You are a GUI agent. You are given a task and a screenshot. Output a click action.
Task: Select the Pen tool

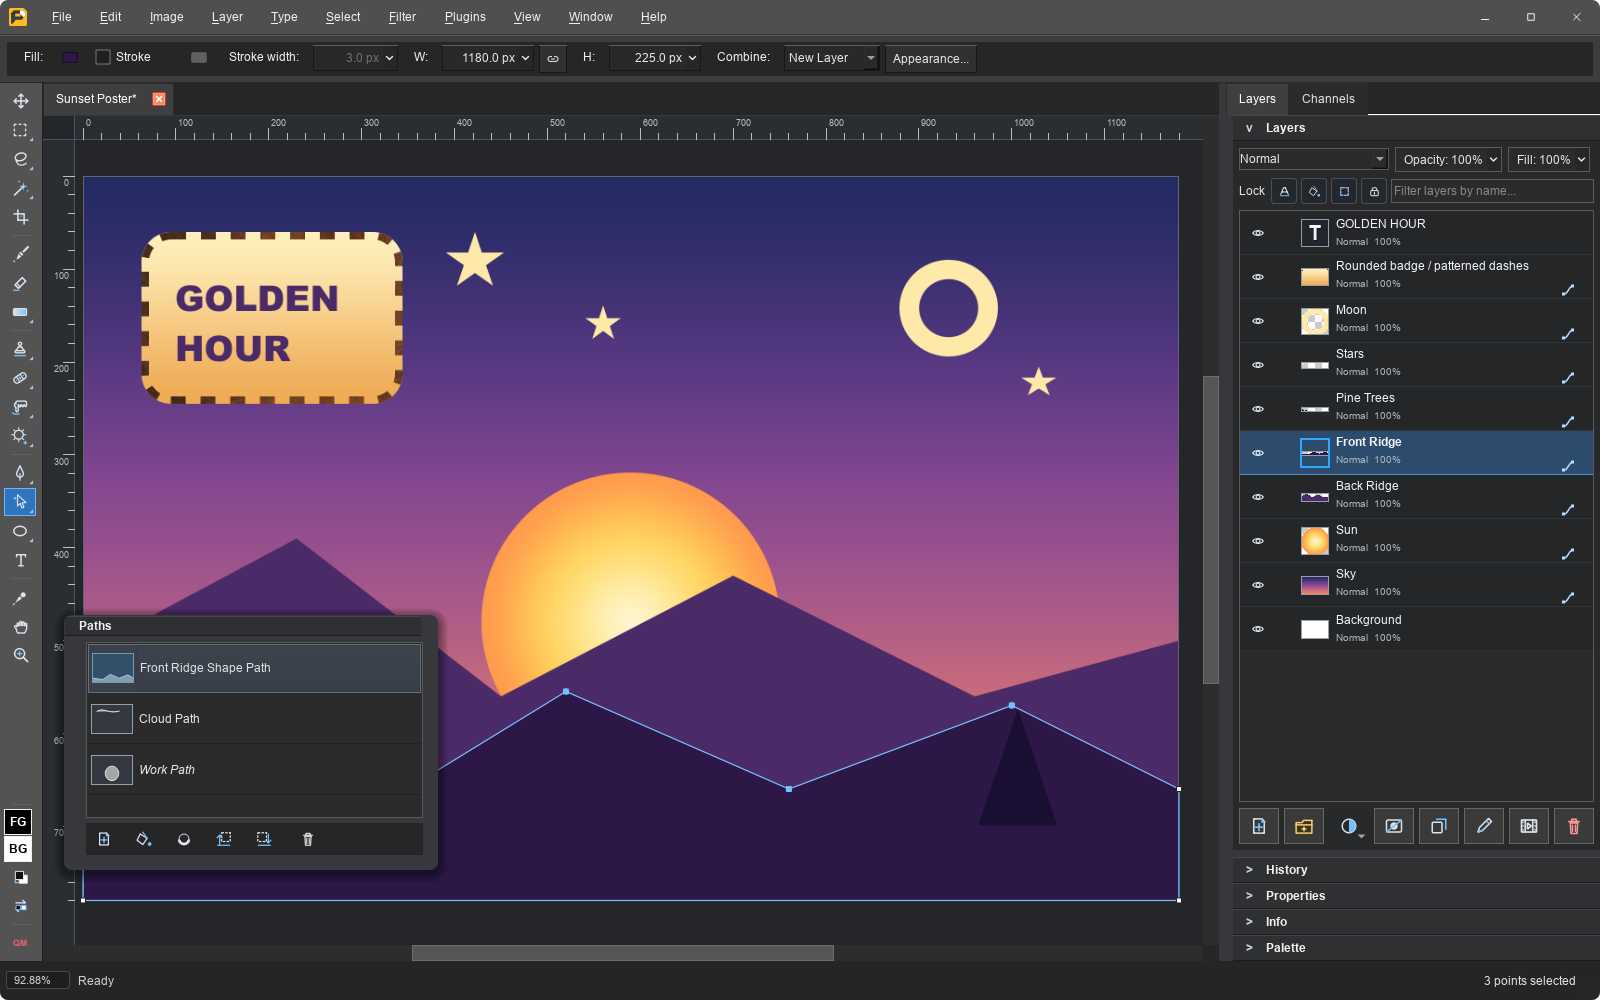(20, 472)
